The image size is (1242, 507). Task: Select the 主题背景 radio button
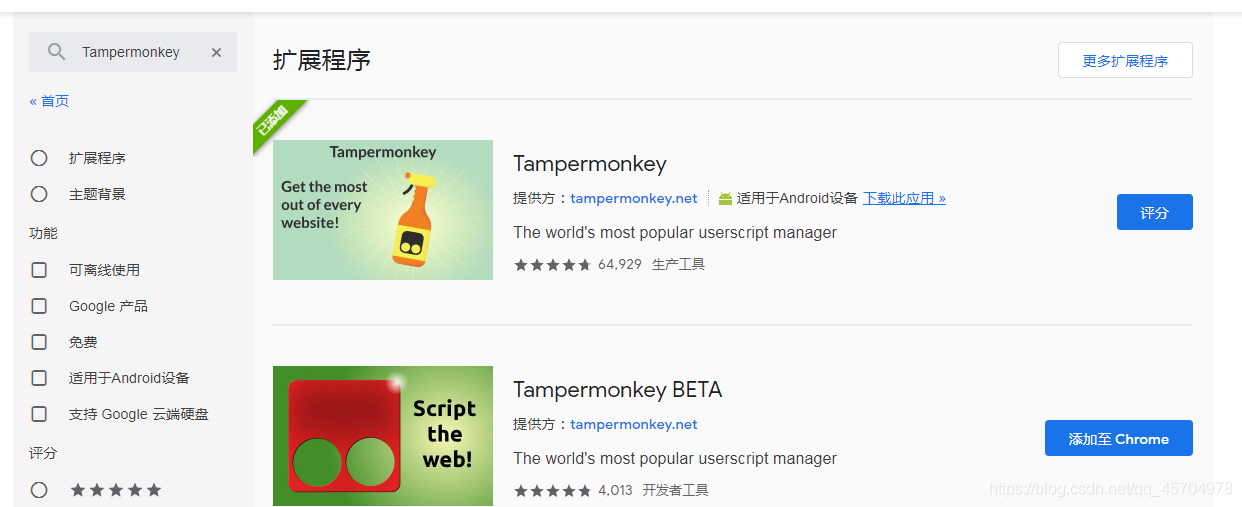coord(39,194)
